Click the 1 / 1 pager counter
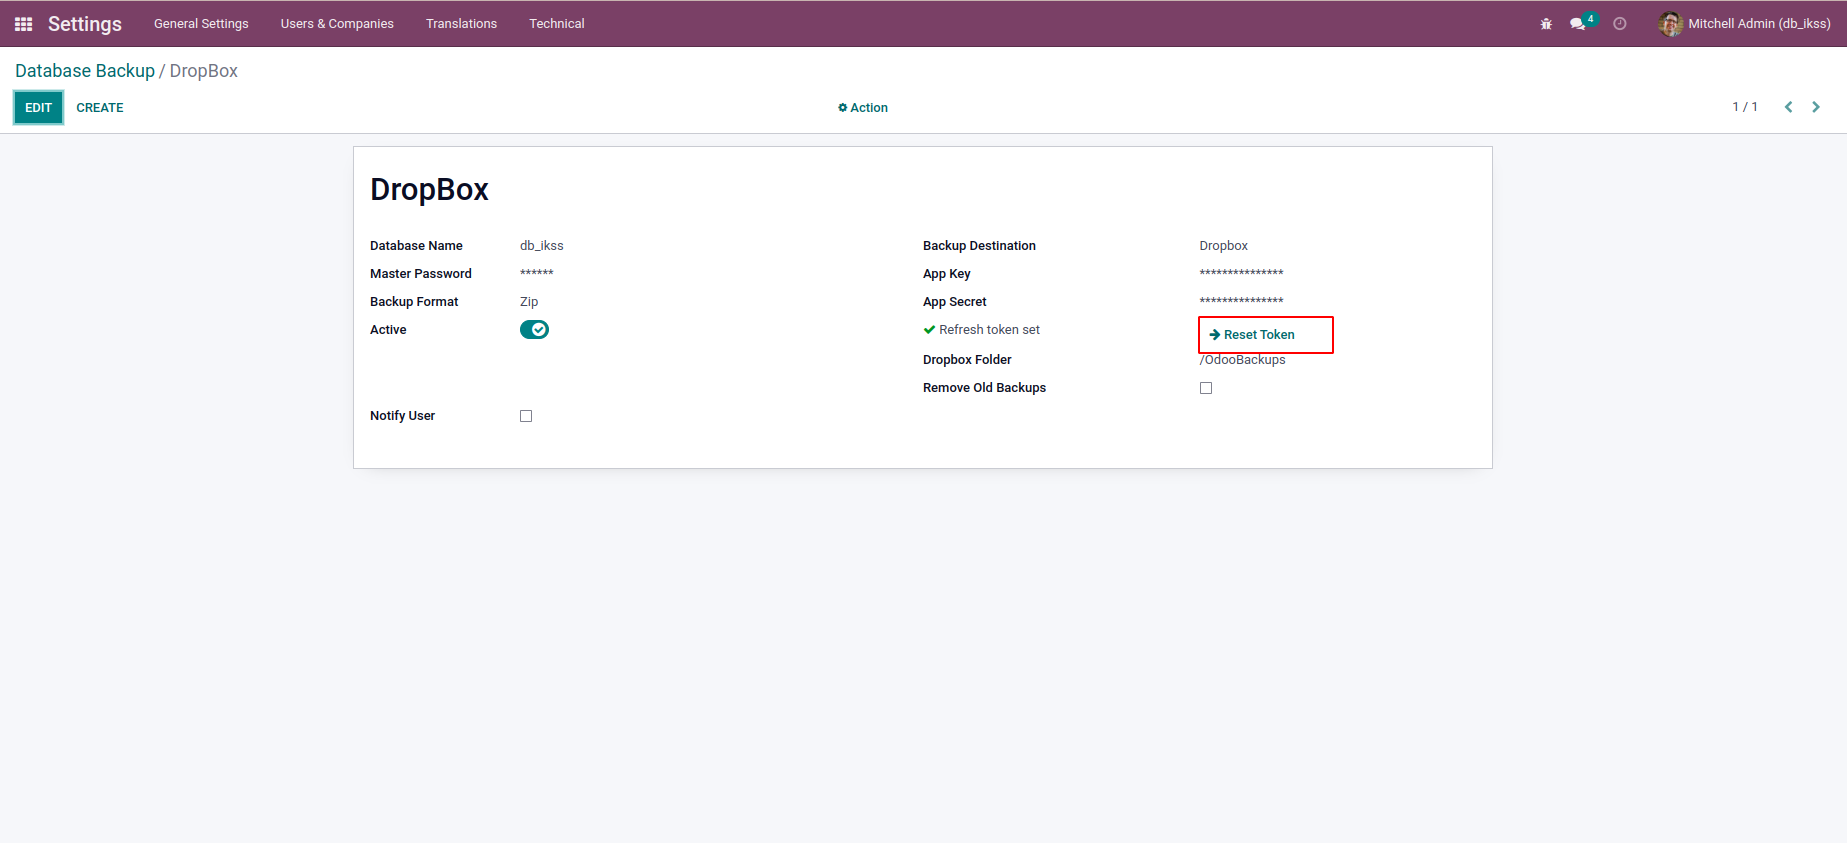 click(1744, 107)
